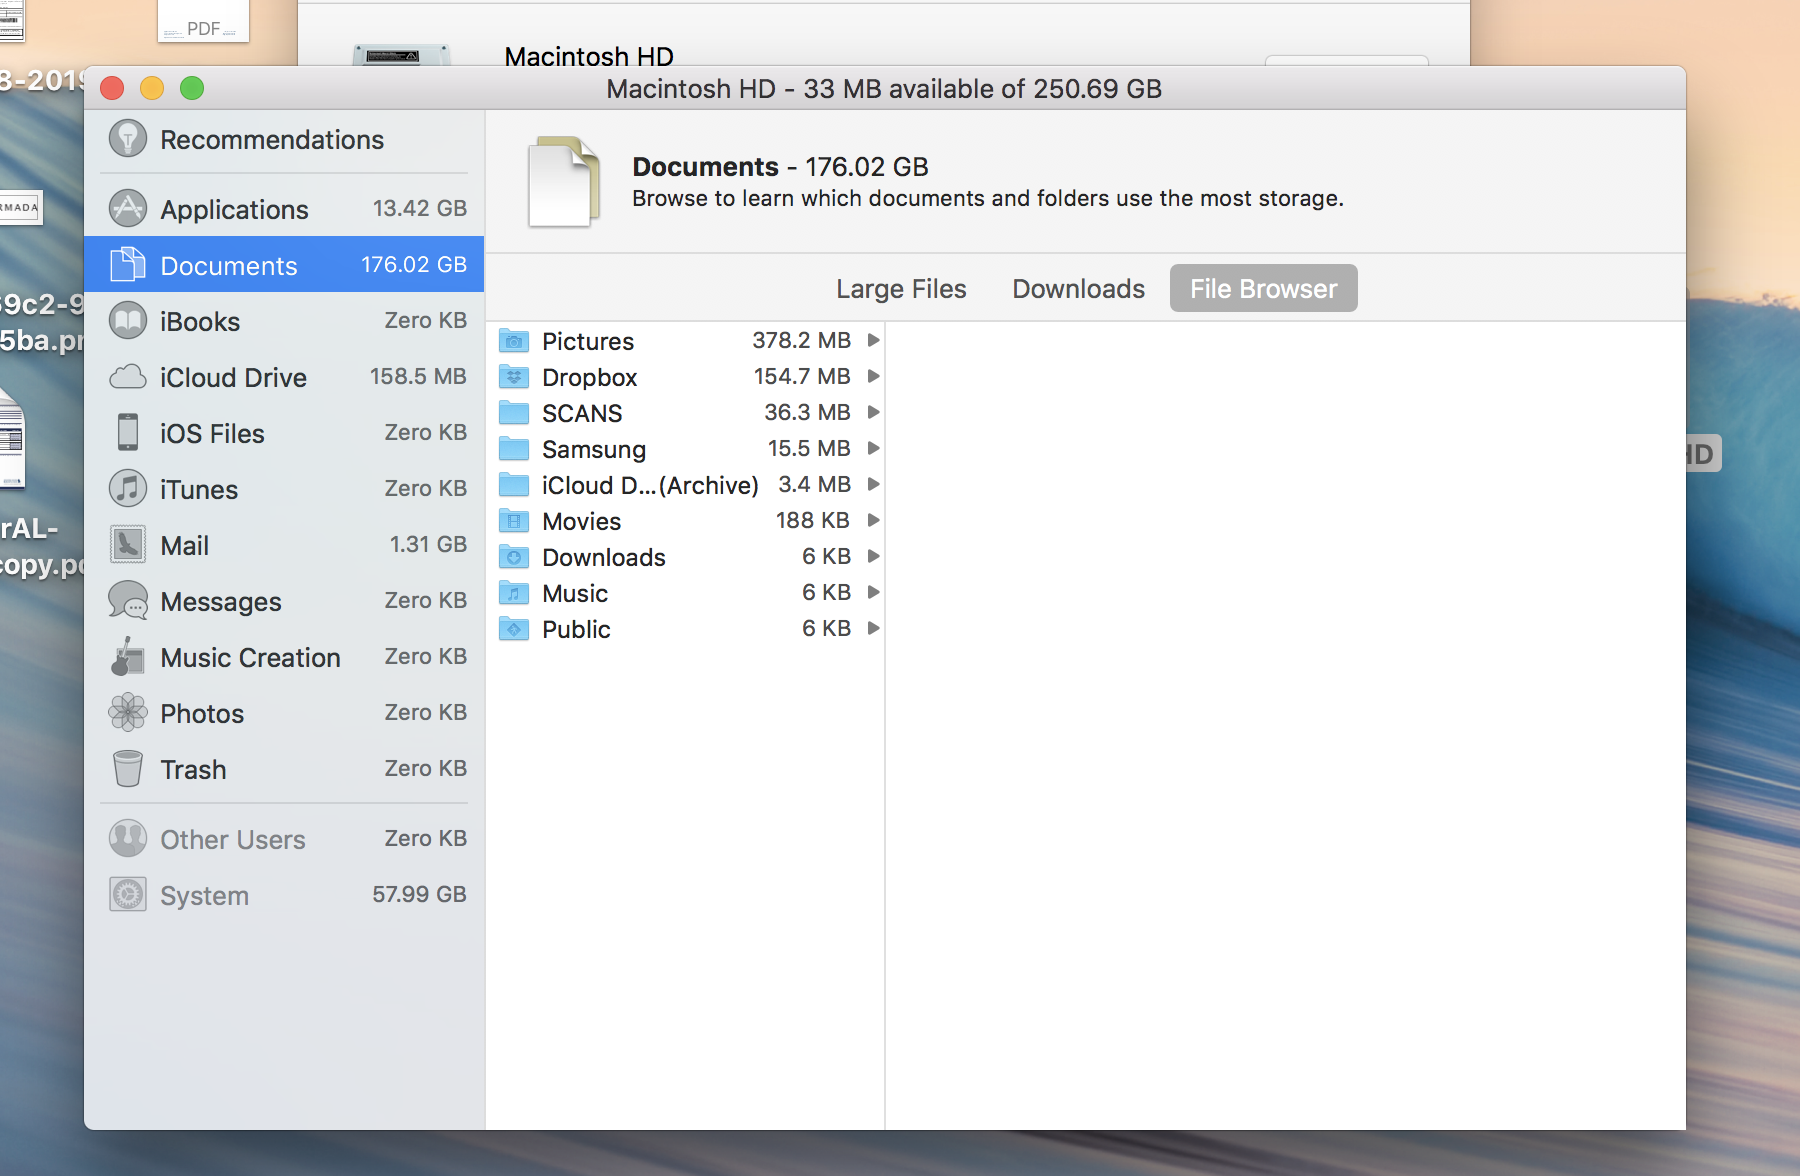Click the iOS Files phone icon

(128, 432)
